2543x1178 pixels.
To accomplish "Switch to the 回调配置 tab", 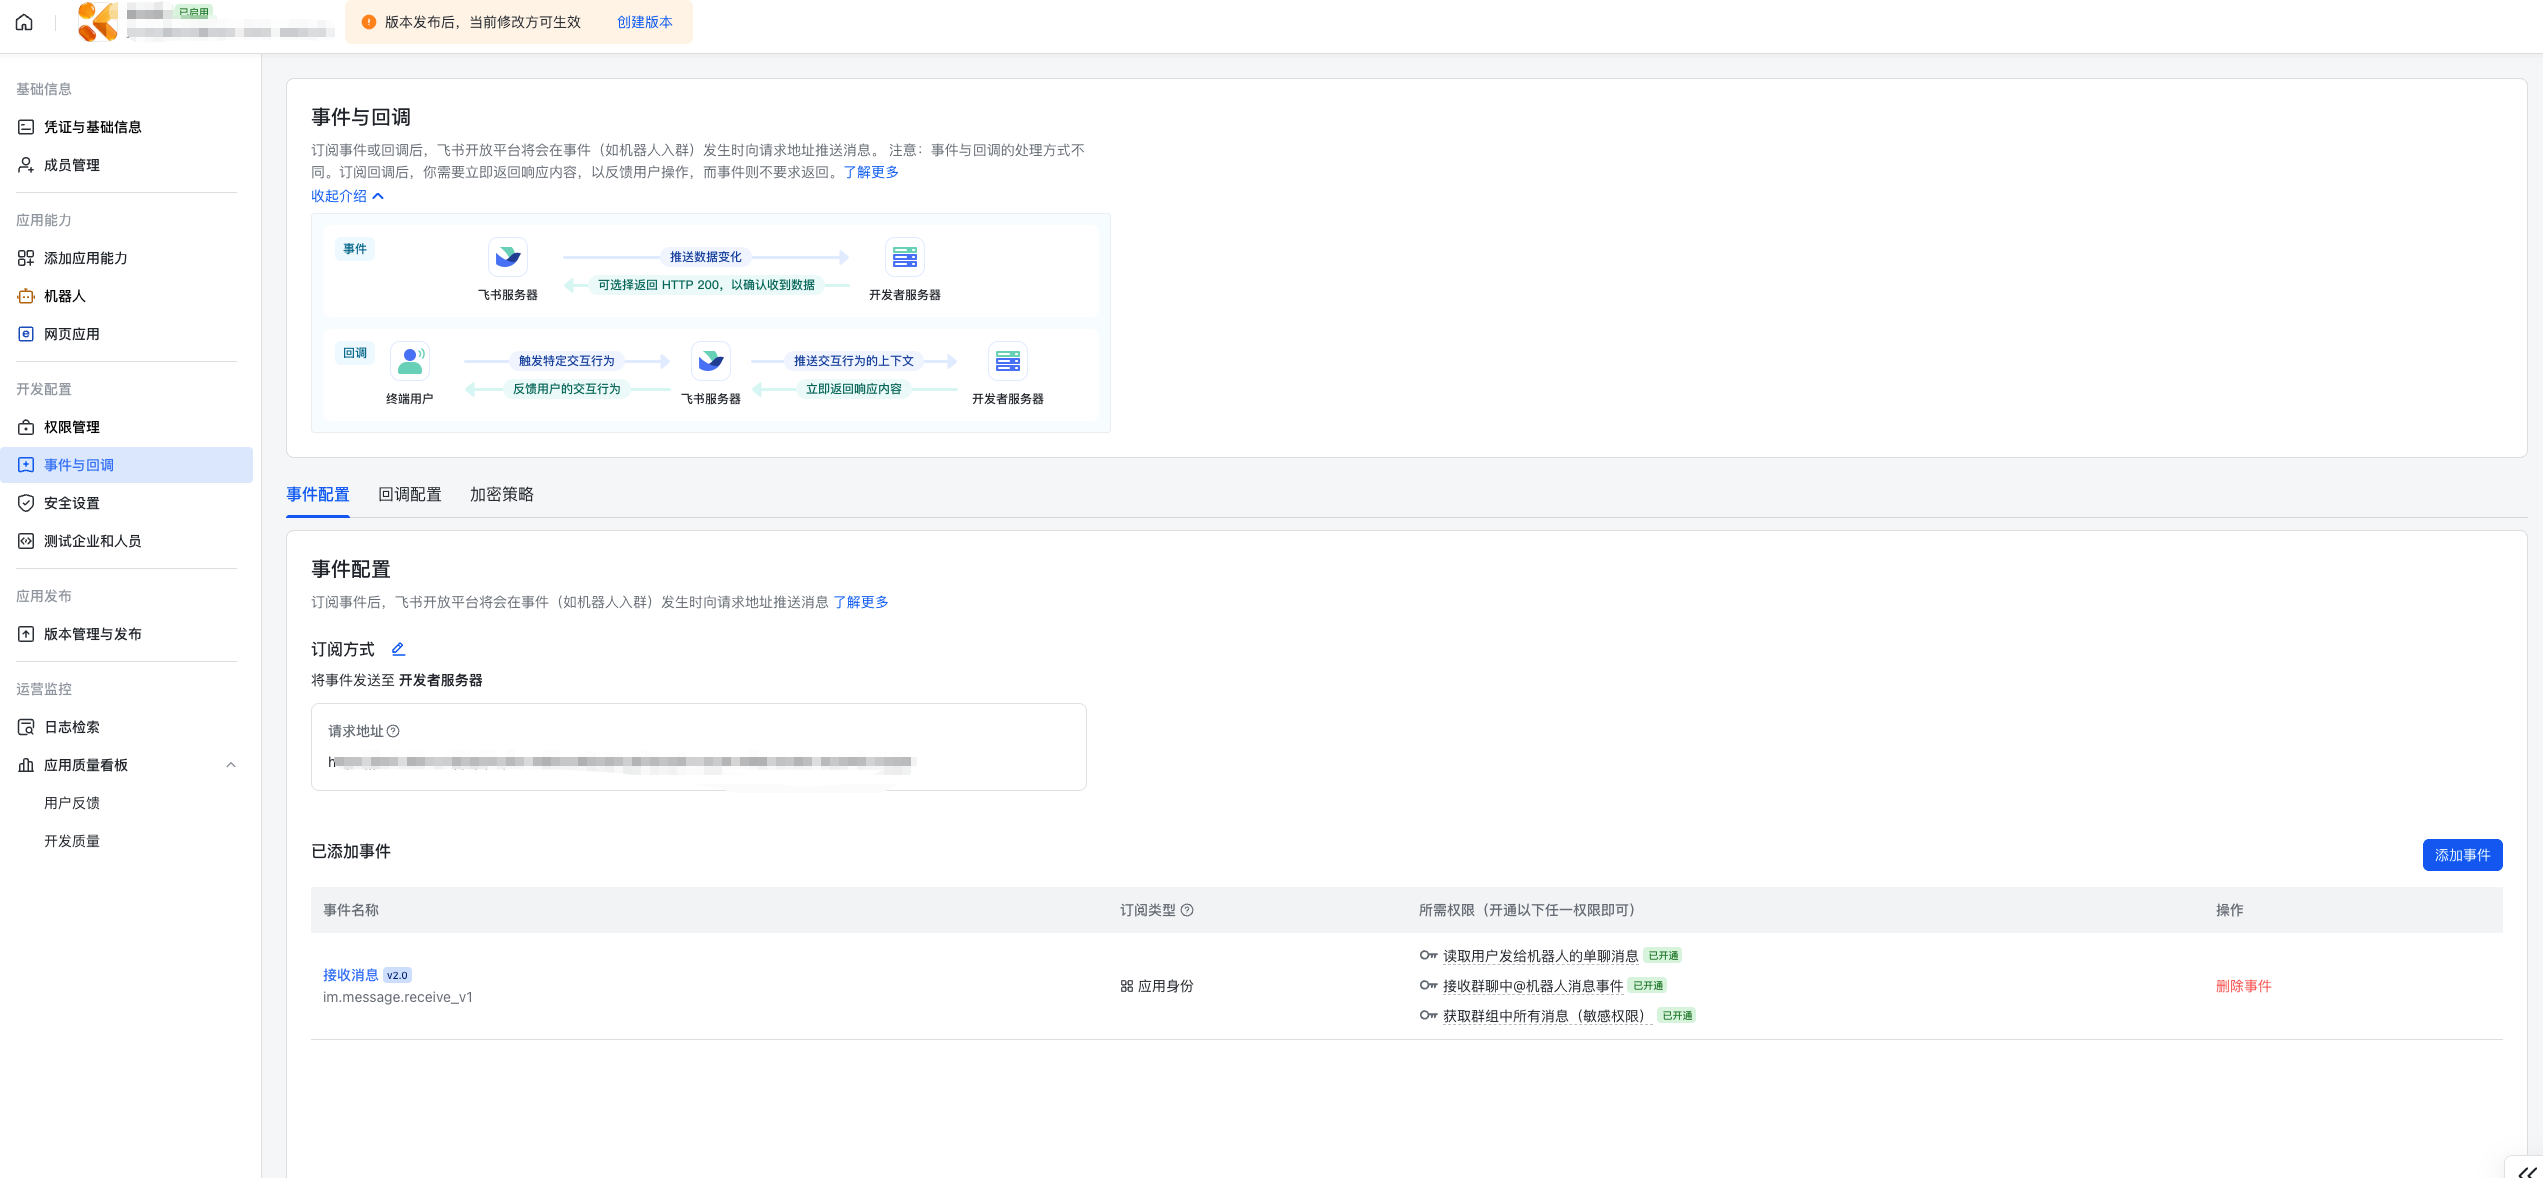I will pyautogui.click(x=409, y=494).
